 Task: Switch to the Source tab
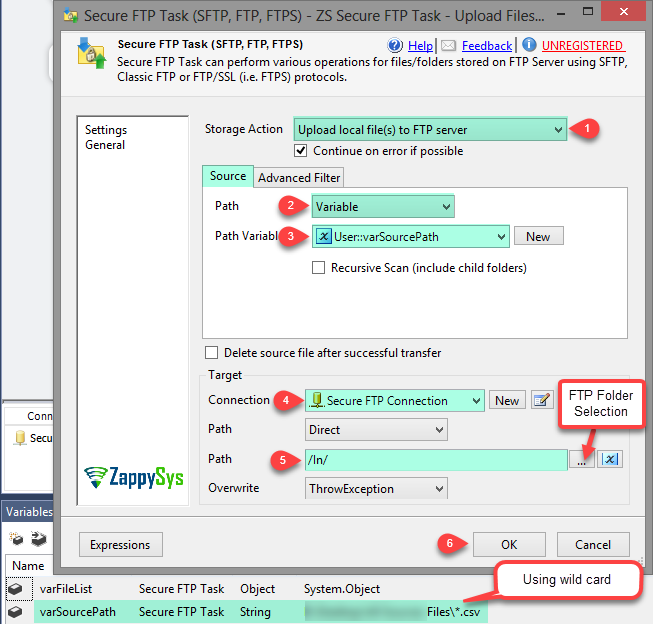tap(228, 176)
